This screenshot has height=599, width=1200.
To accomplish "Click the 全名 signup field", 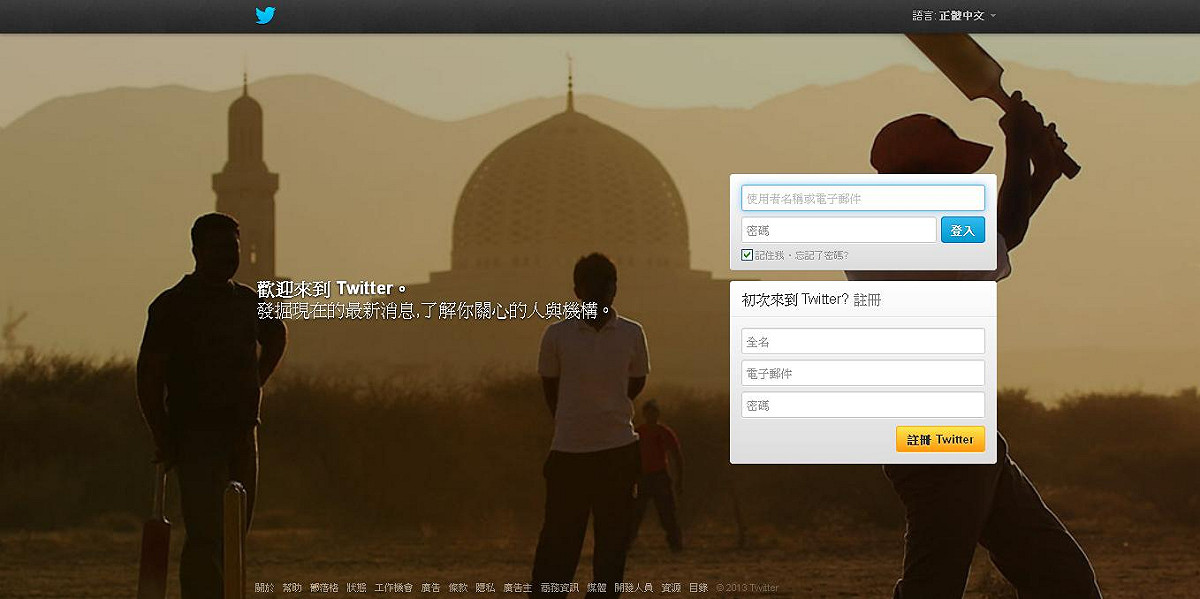I will pos(863,341).
